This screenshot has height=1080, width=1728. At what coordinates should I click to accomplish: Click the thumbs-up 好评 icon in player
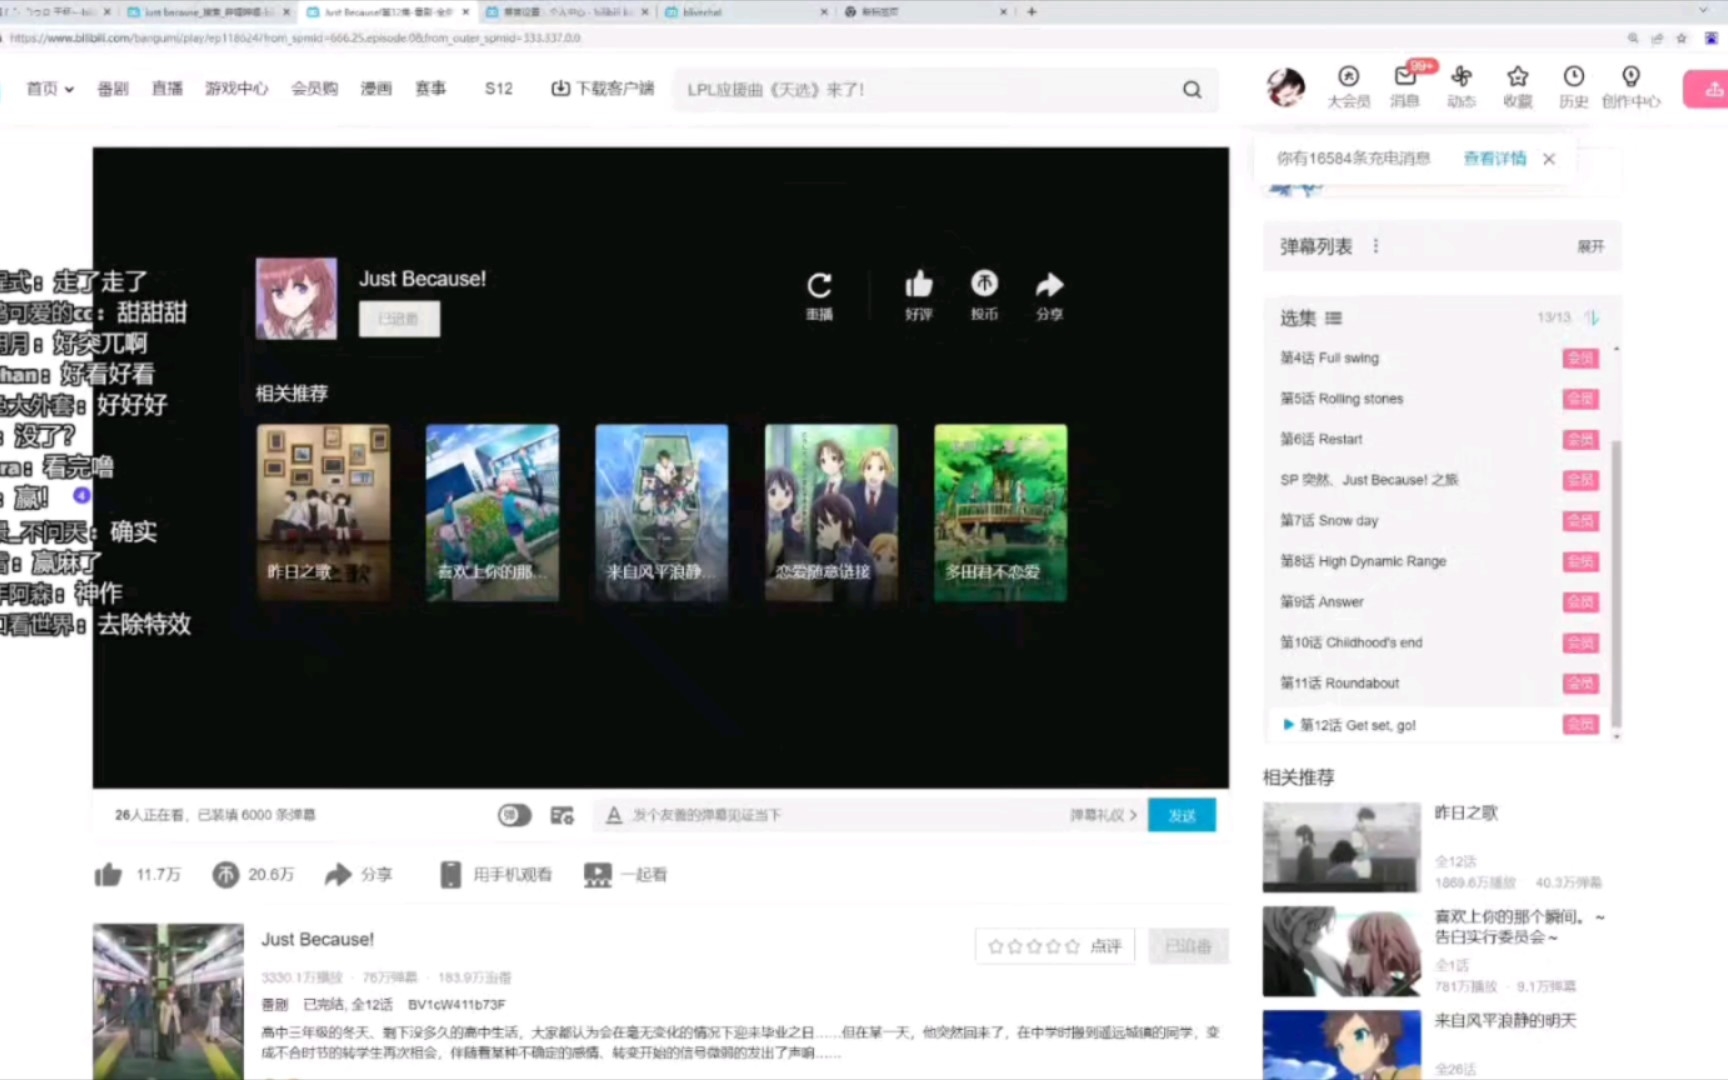(918, 285)
